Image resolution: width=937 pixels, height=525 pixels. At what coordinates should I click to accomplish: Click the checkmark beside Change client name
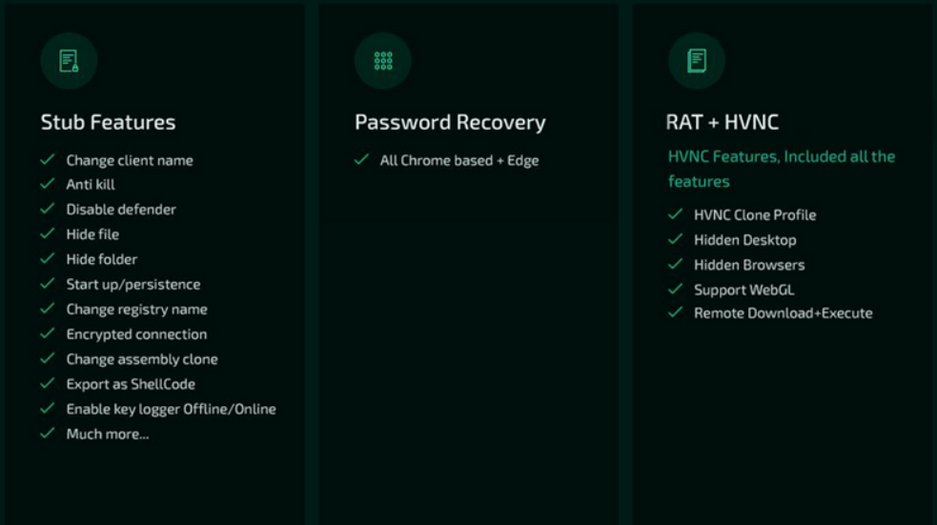click(x=47, y=160)
